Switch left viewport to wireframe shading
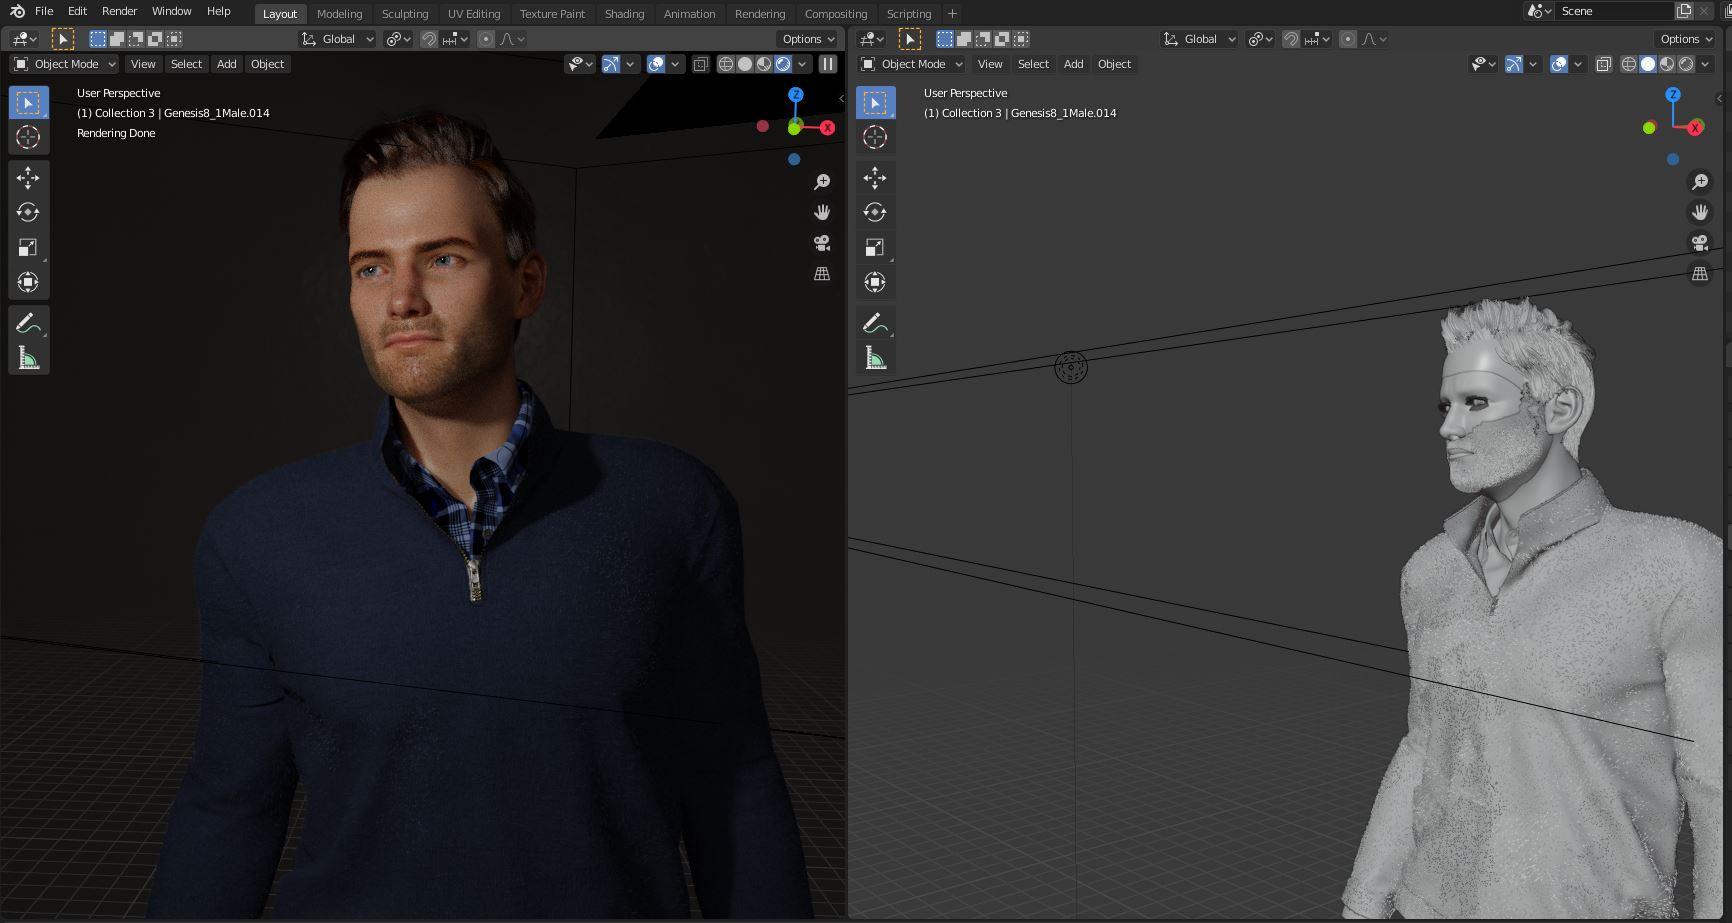 726,64
